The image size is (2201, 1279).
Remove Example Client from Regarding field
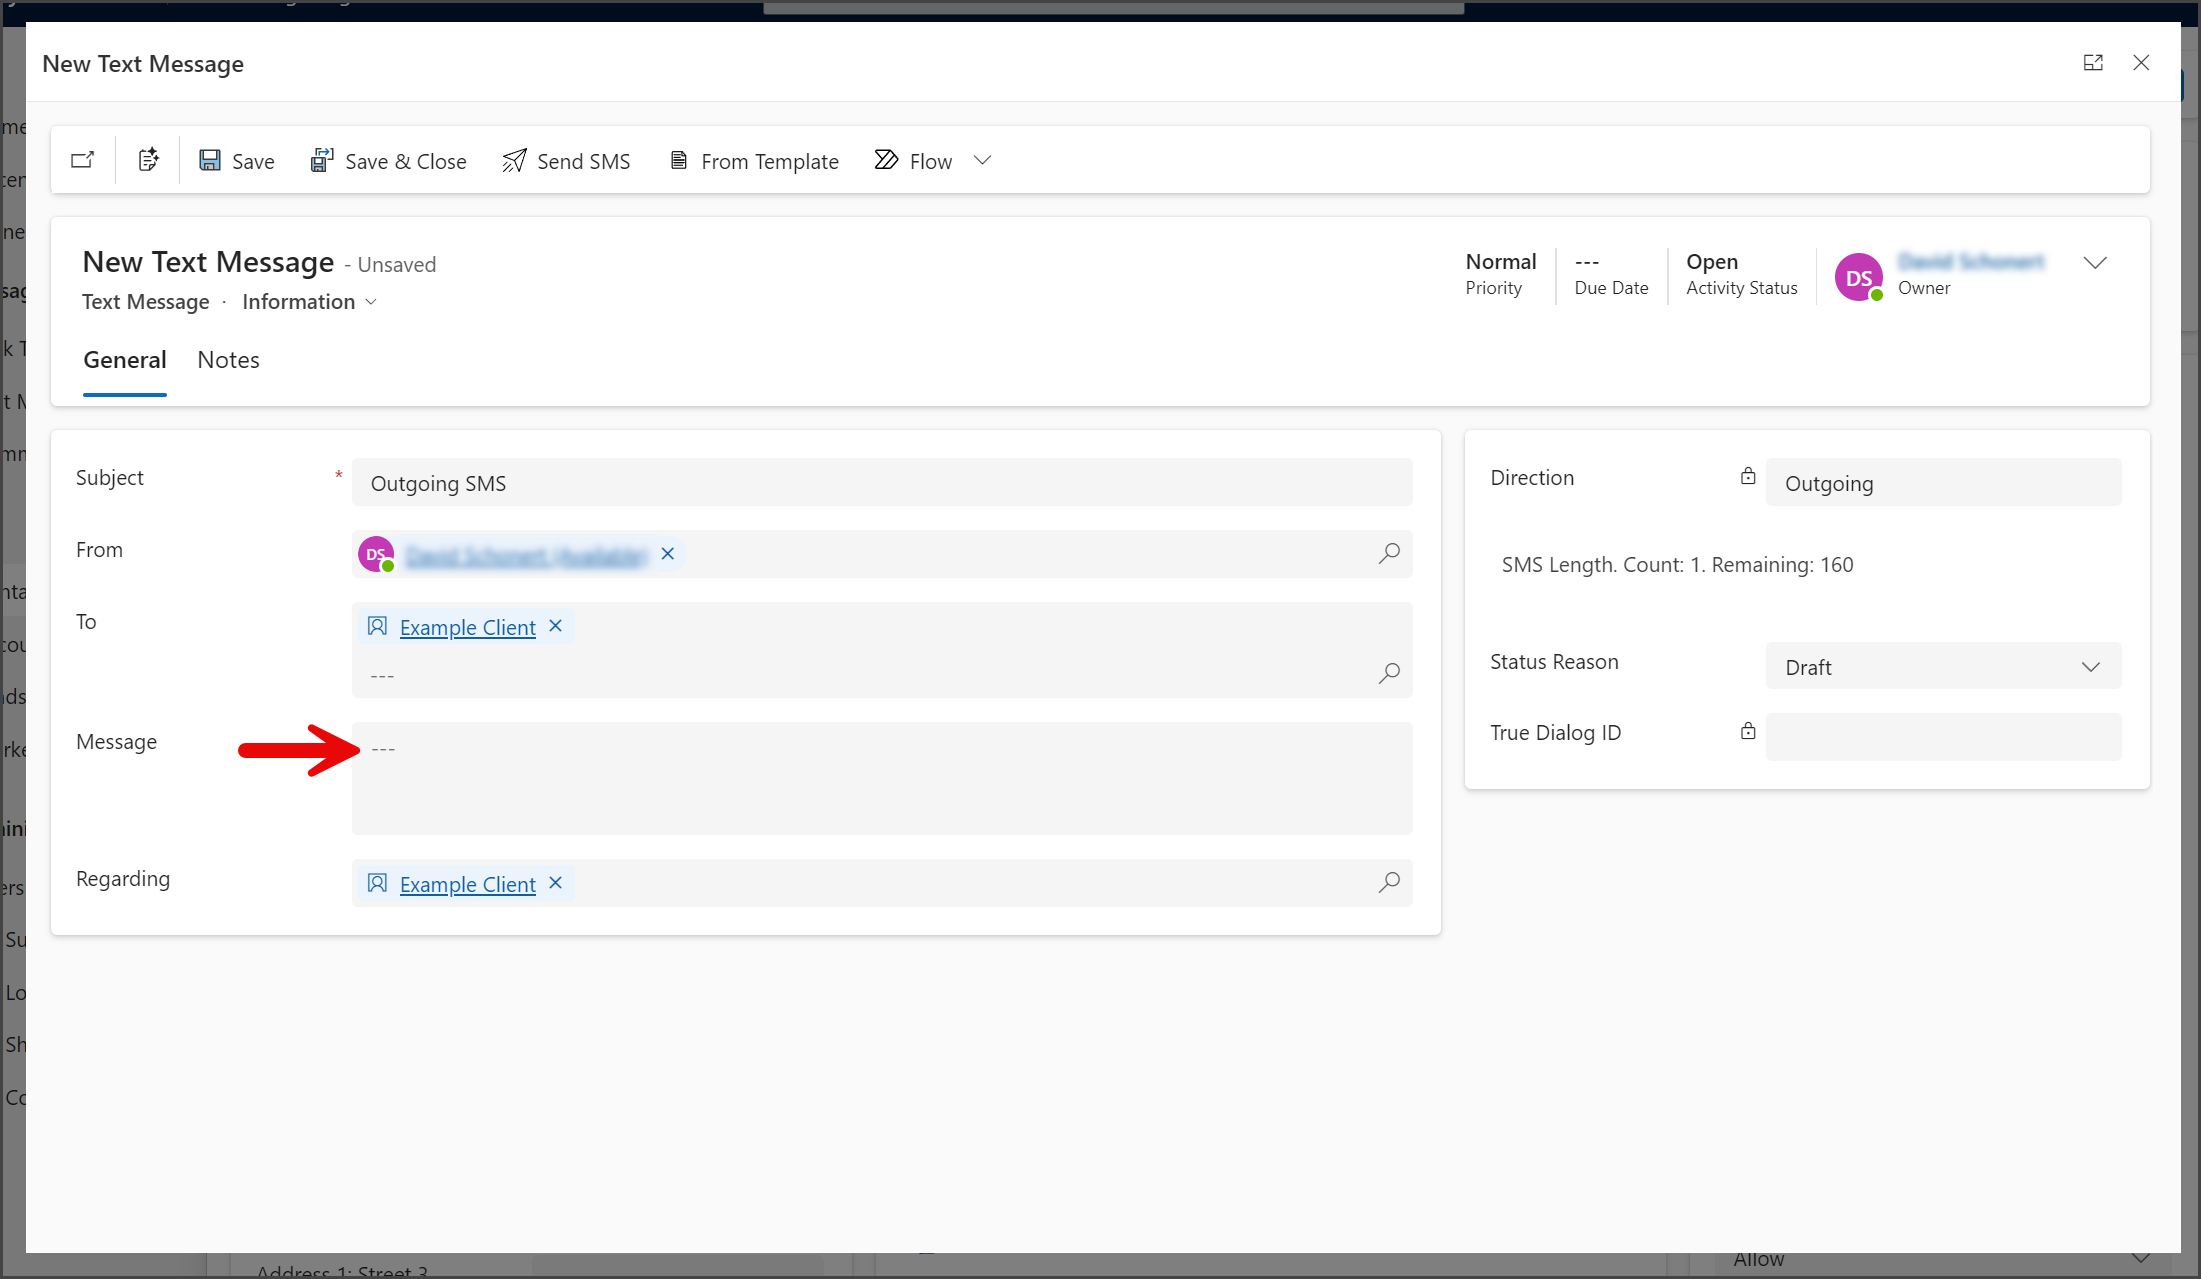(556, 883)
